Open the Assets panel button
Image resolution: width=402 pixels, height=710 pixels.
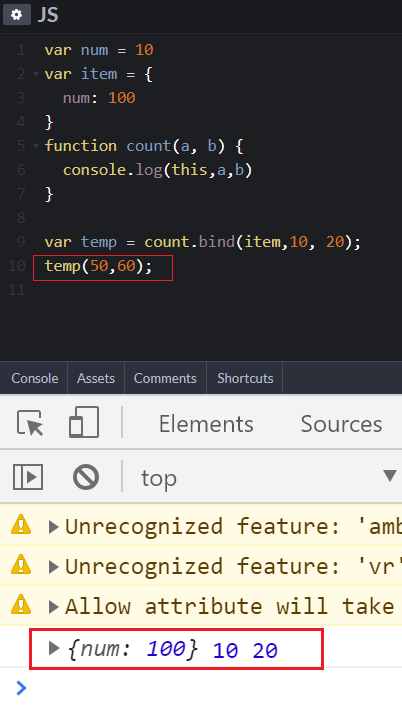point(96,378)
